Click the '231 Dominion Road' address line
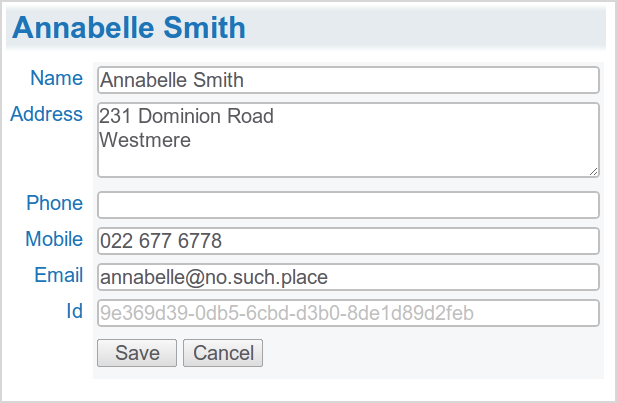The width and height of the screenshot is (617, 403). [x=186, y=116]
